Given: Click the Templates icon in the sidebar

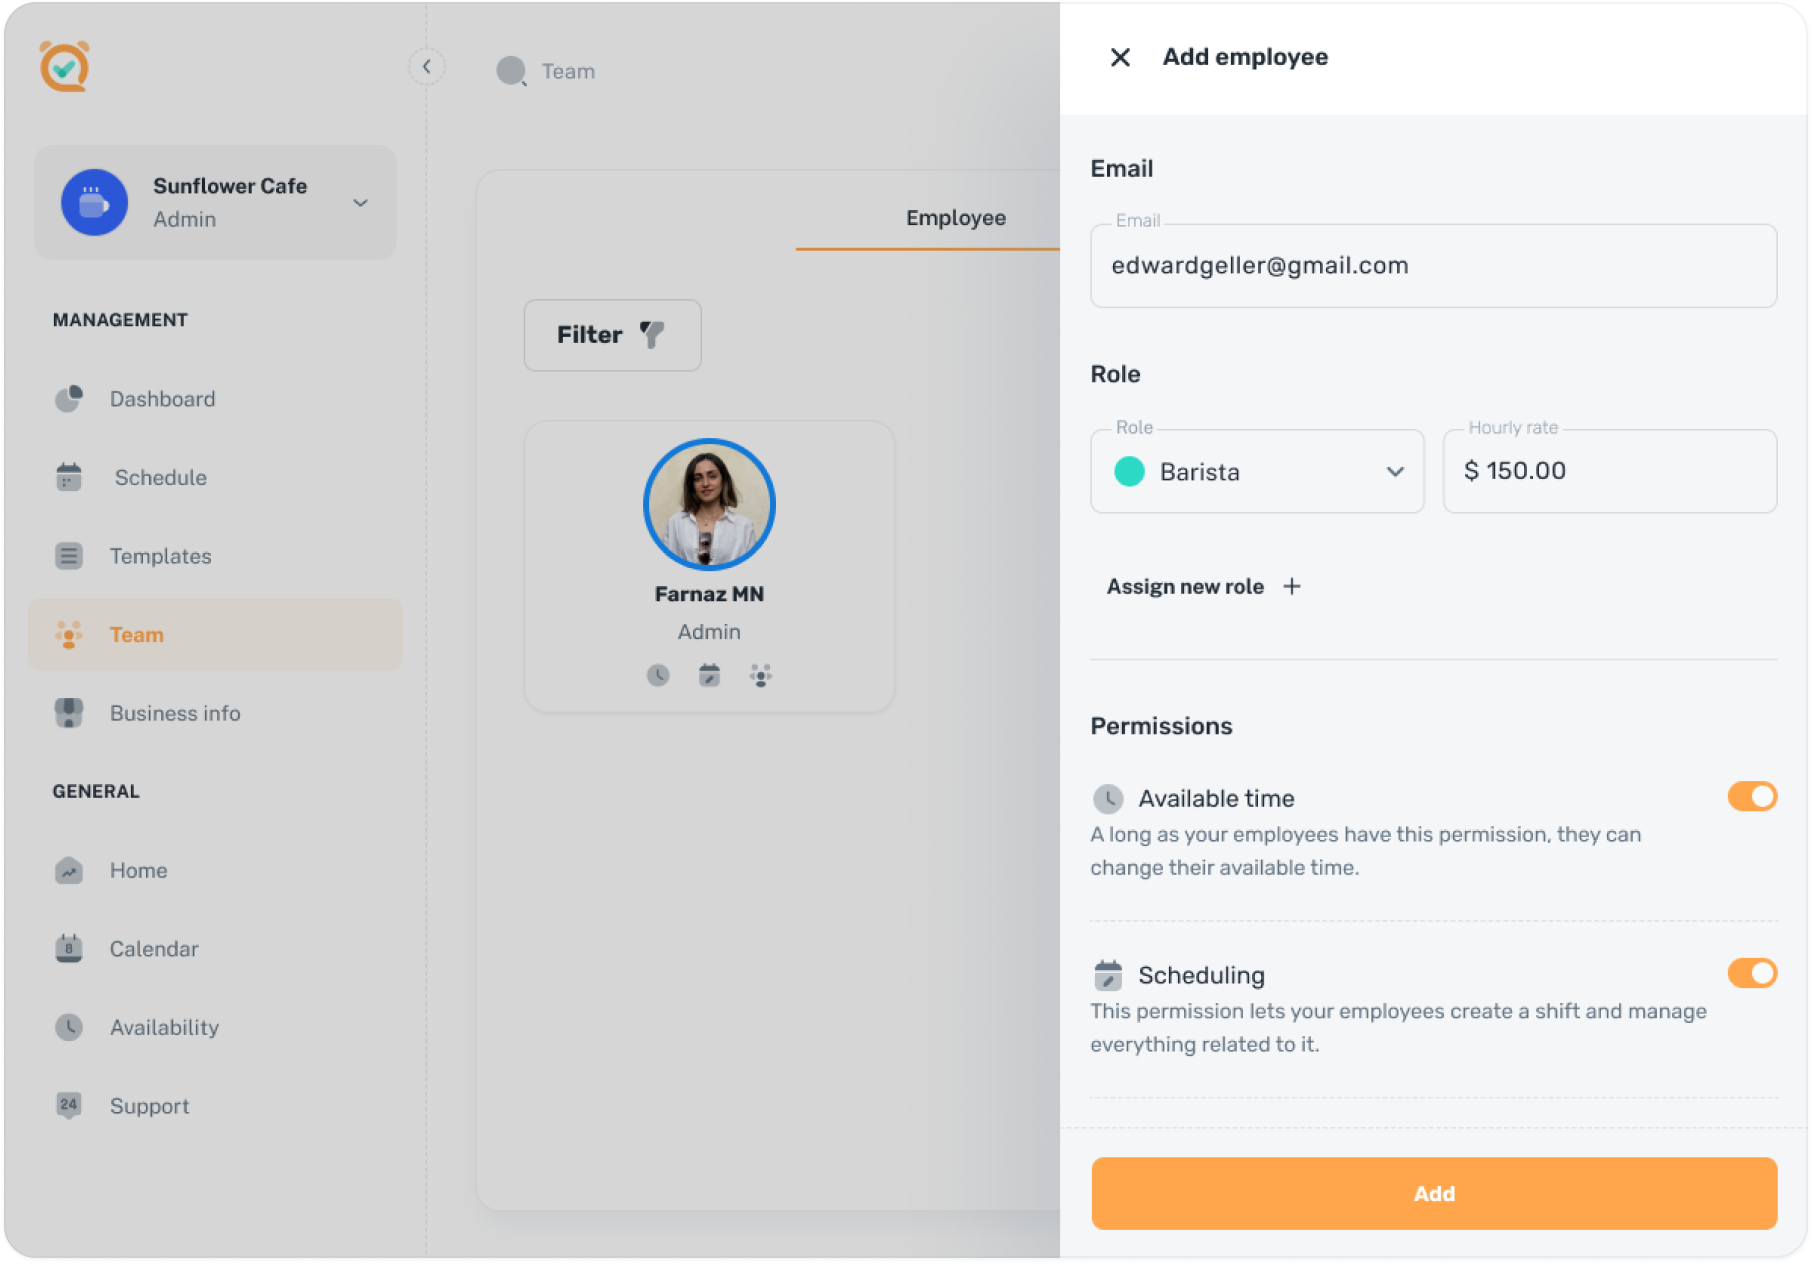Looking at the screenshot, I should (x=68, y=556).
